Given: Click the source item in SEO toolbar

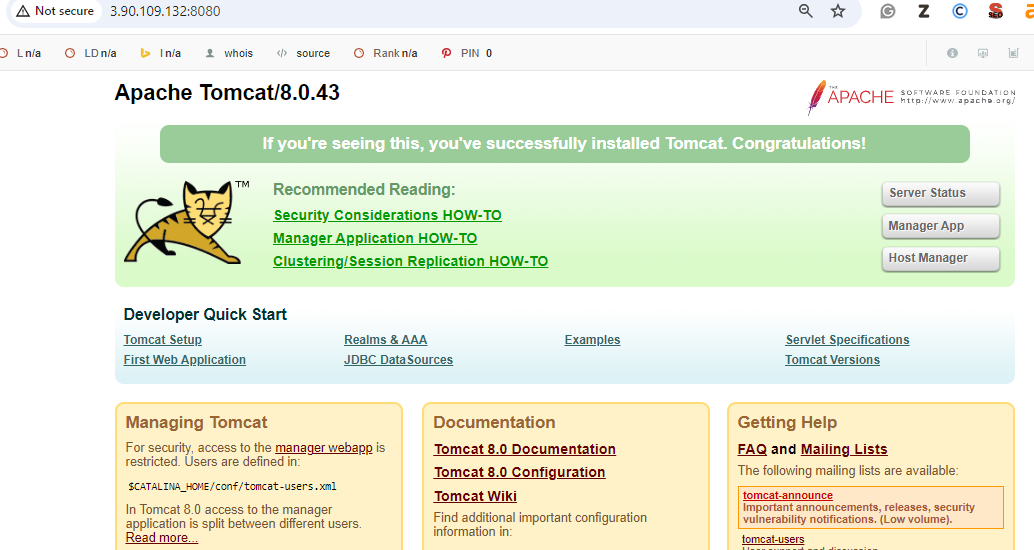Looking at the screenshot, I should pos(303,53).
